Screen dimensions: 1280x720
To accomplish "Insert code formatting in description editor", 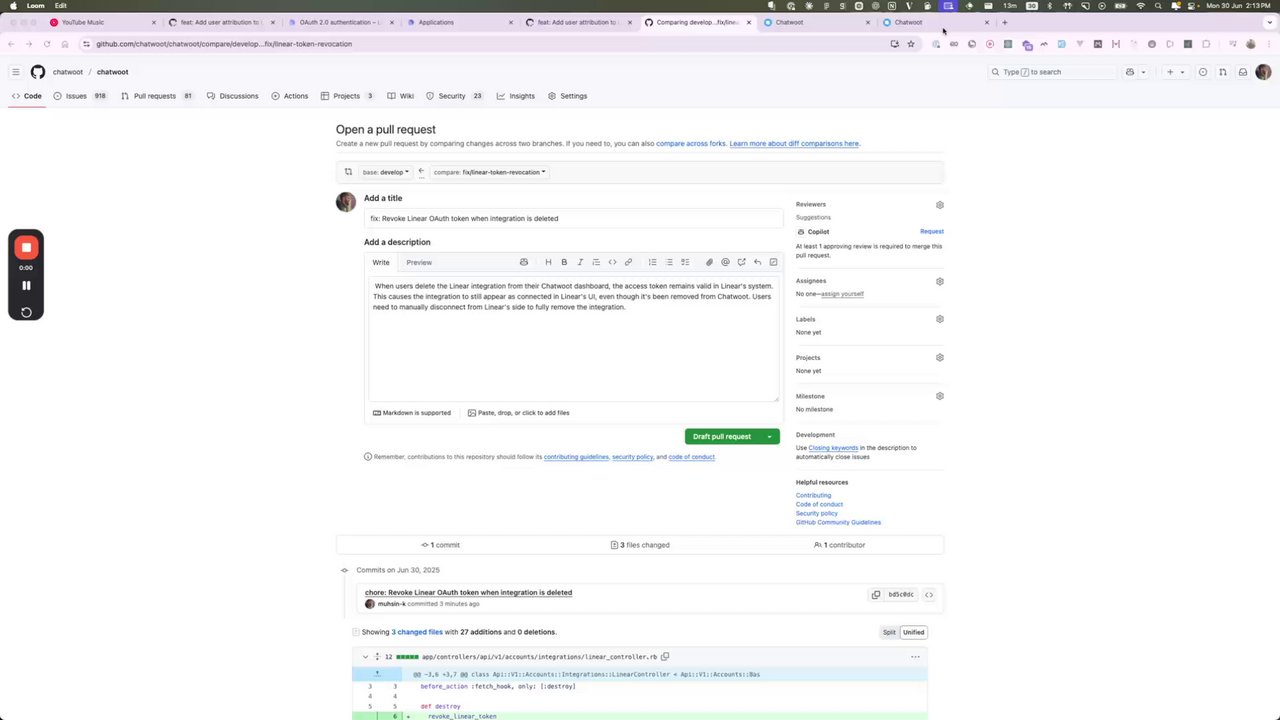I will [612, 262].
